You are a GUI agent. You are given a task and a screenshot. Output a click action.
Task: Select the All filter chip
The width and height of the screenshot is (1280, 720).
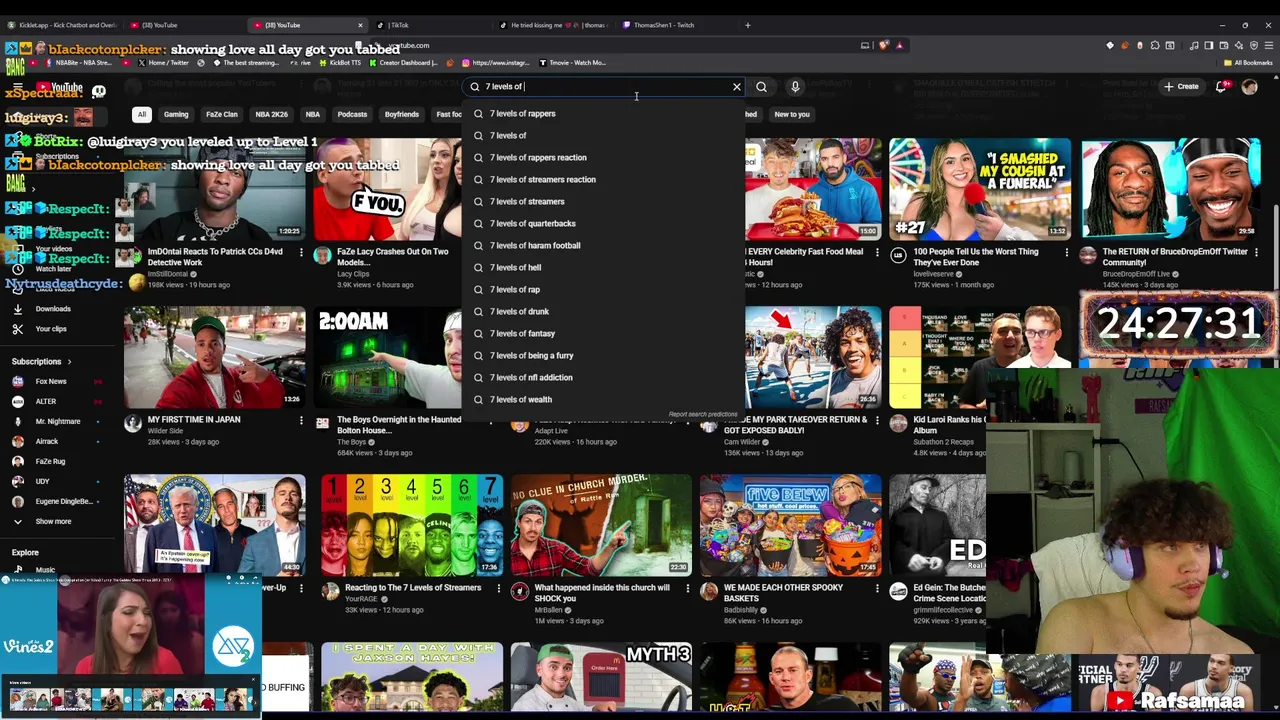click(x=142, y=114)
